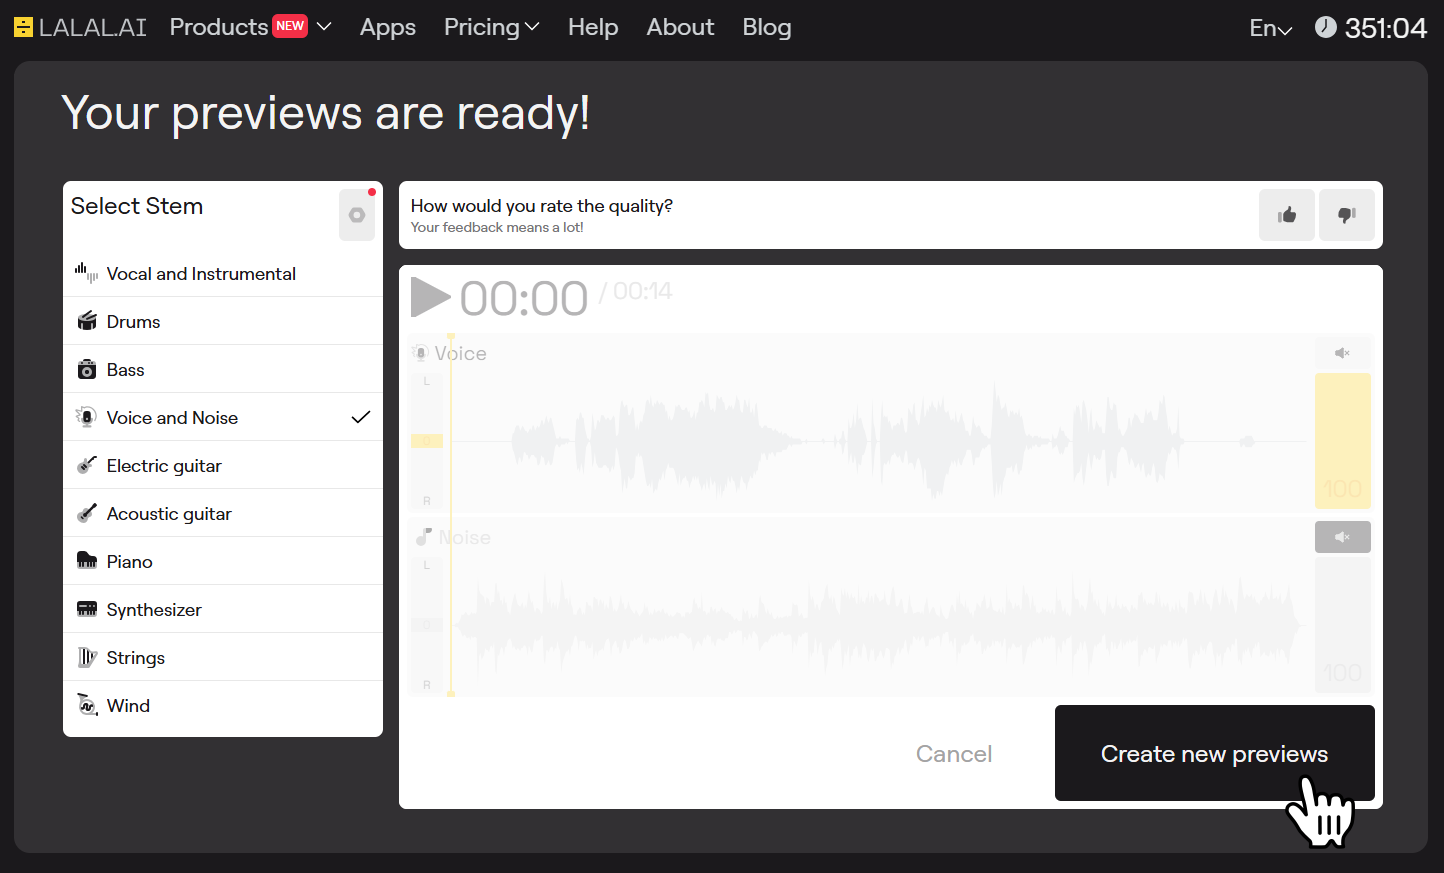Screen dimensions: 1444x873
Task: Click Create new previews button
Action: pyautogui.click(x=1214, y=753)
